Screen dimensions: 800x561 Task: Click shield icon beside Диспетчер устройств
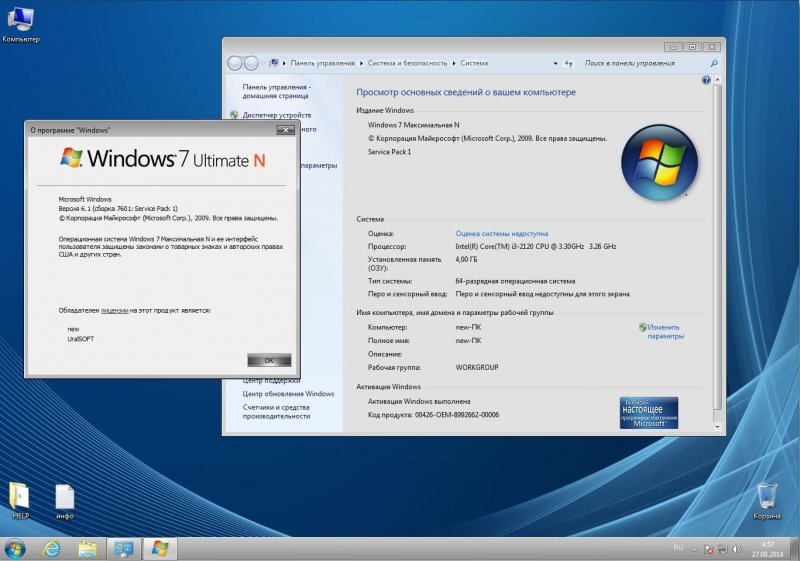pyautogui.click(x=234, y=115)
